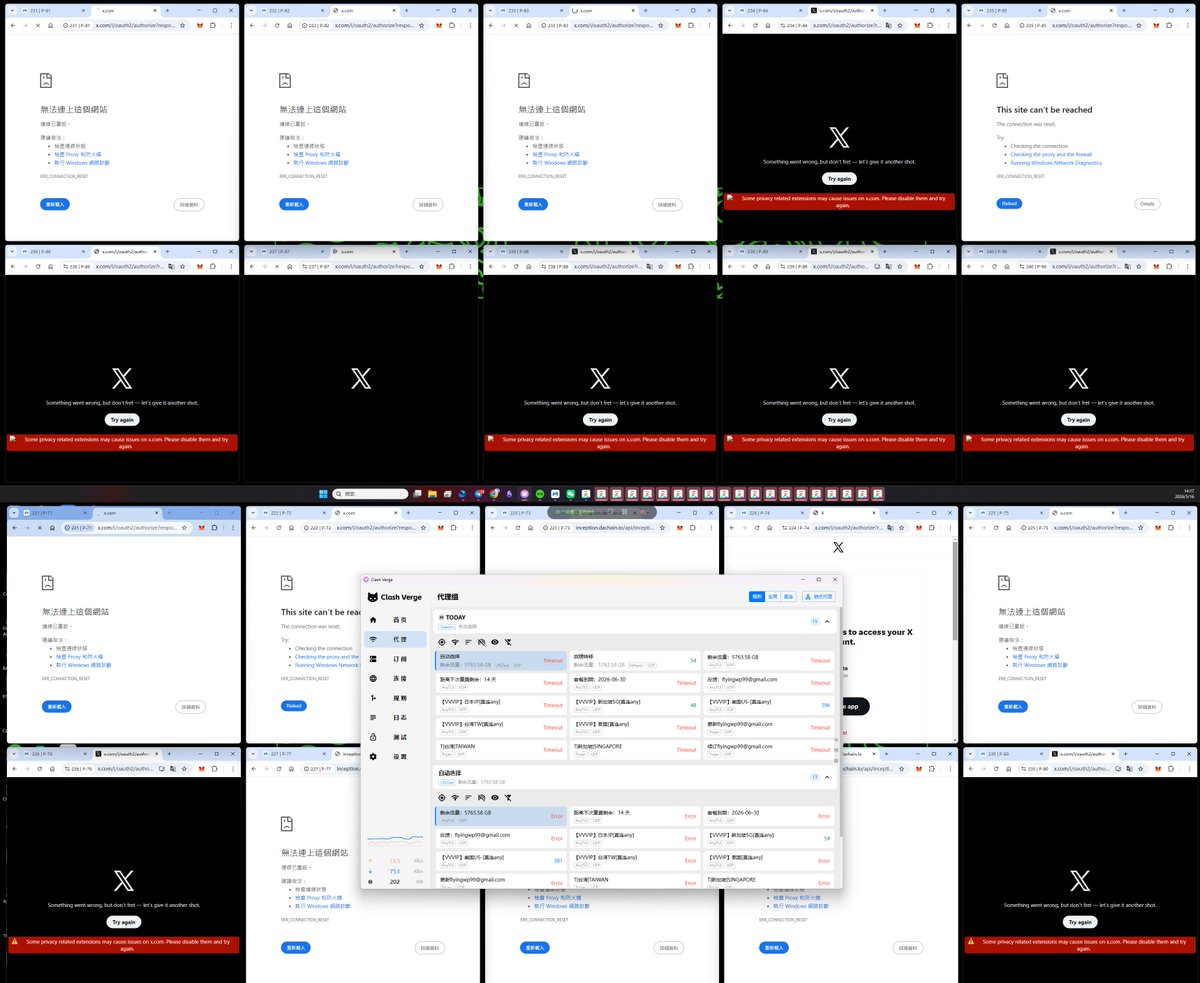Open MetaMask fox extension in window 233 | P-83
This screenshot has width=1200, height=983.
(679, 25)
